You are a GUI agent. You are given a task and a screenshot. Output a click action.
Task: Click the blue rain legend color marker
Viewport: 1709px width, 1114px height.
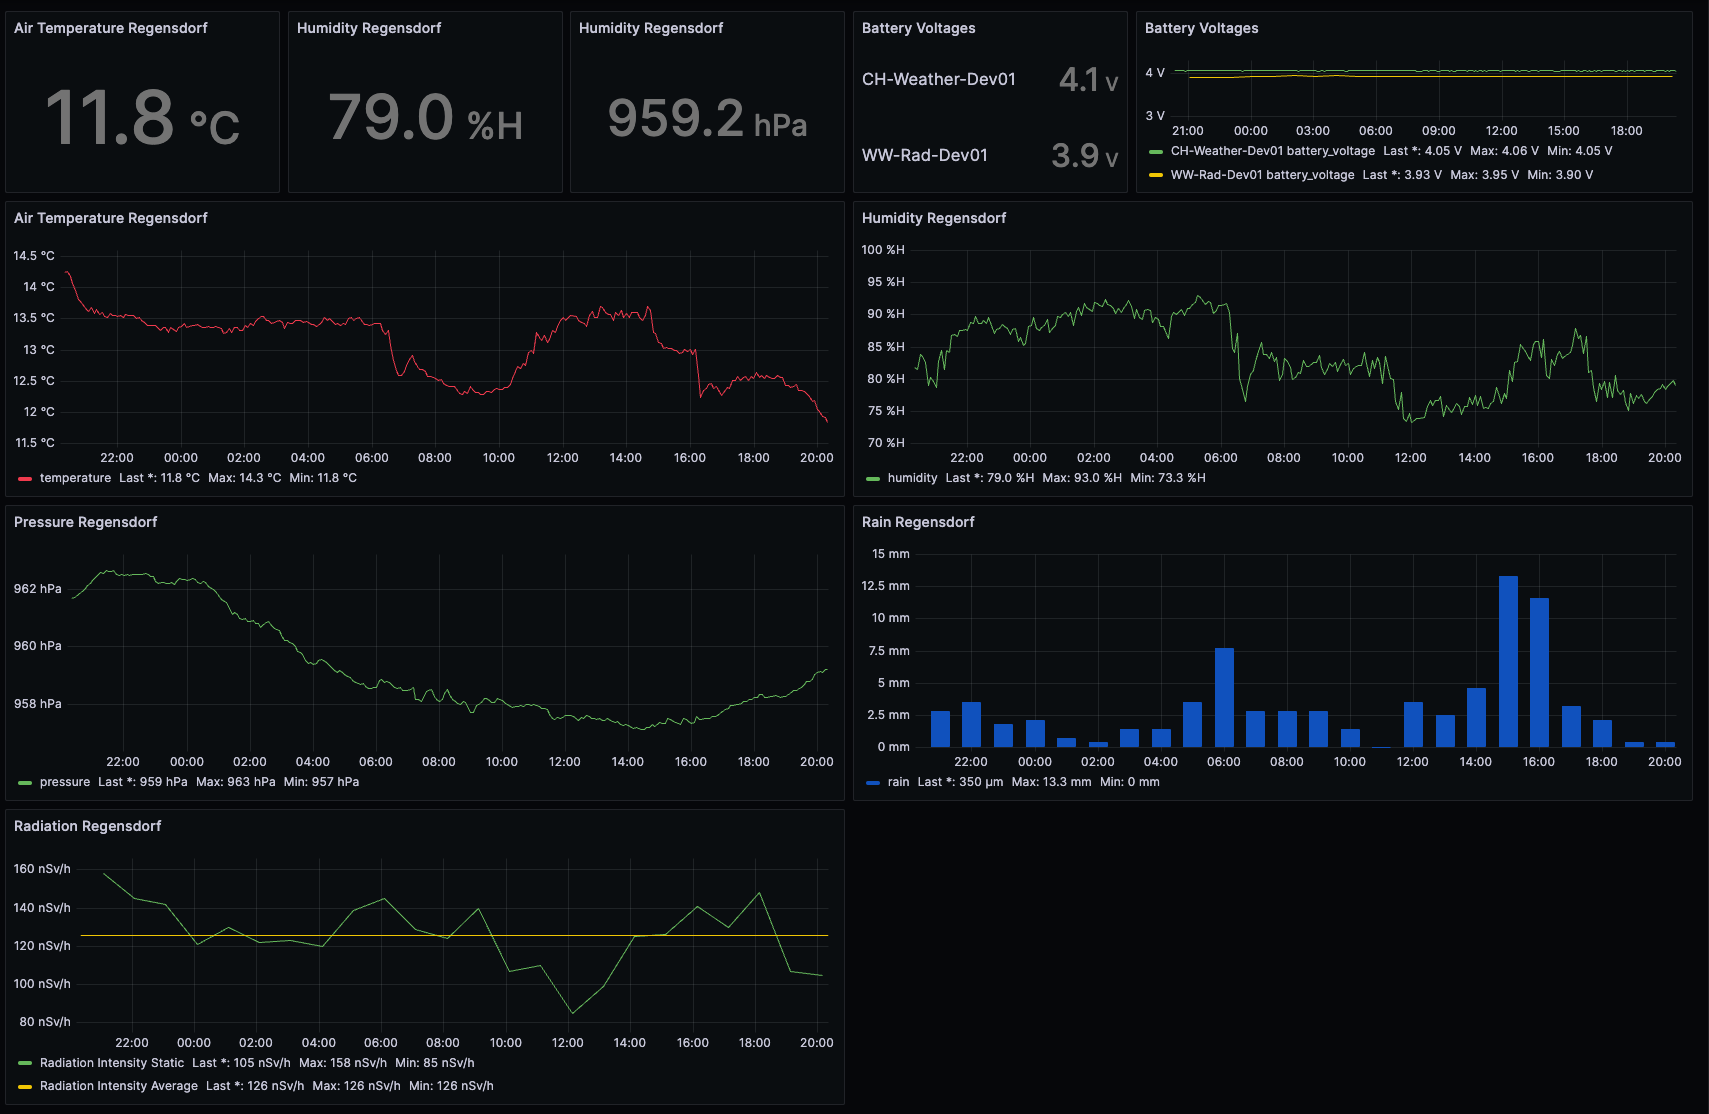click(x=873, y=783)
